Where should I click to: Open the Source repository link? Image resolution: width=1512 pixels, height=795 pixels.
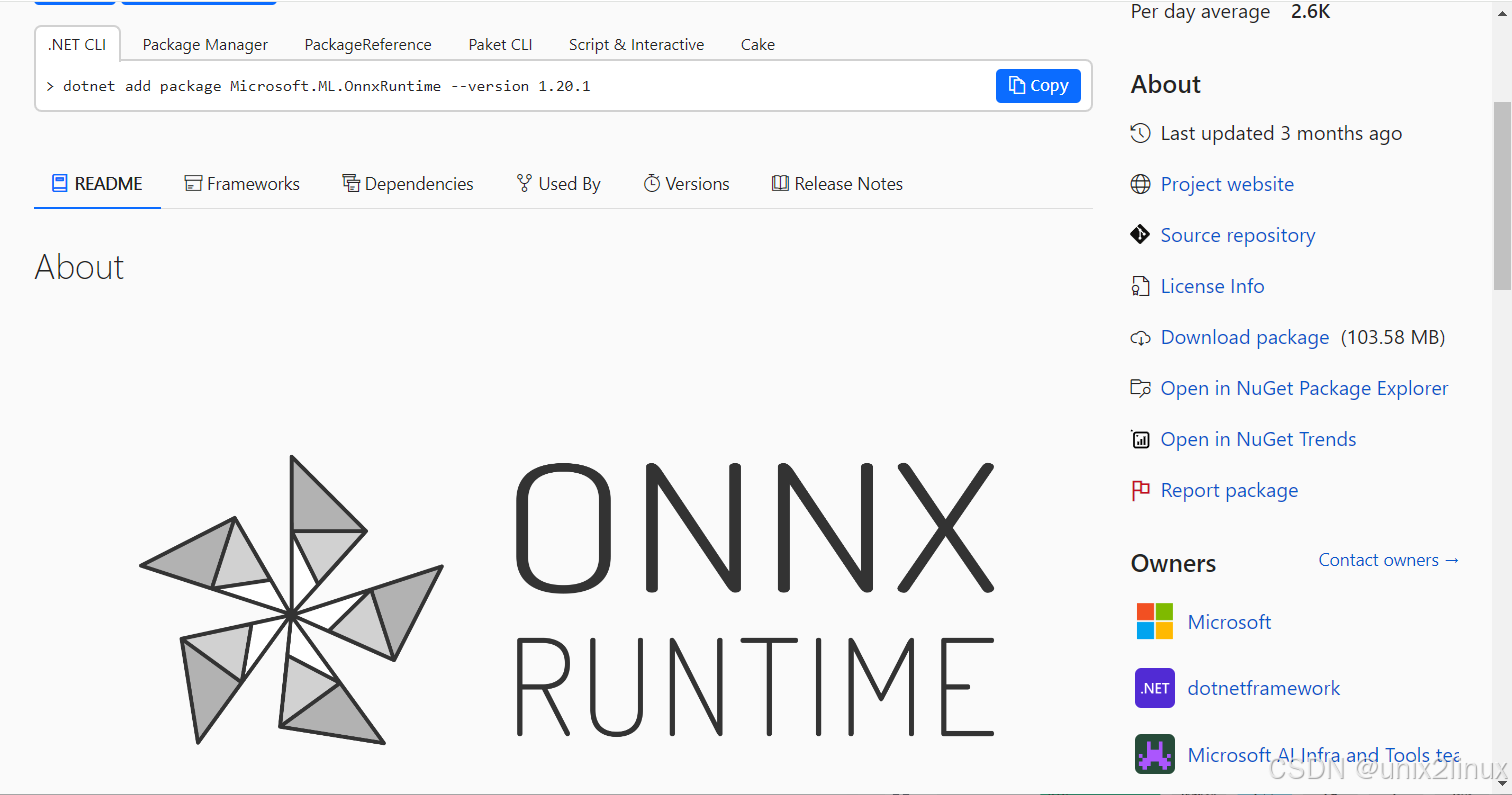[x=1238, y=235]
